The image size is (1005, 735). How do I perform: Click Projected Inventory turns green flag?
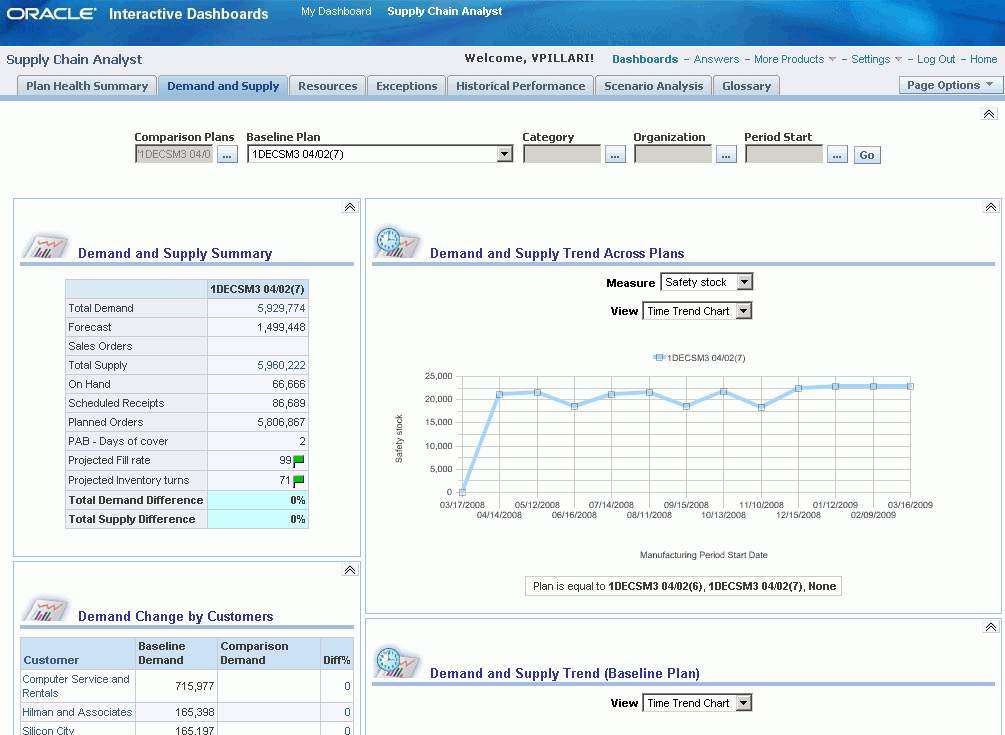point(299,480)
